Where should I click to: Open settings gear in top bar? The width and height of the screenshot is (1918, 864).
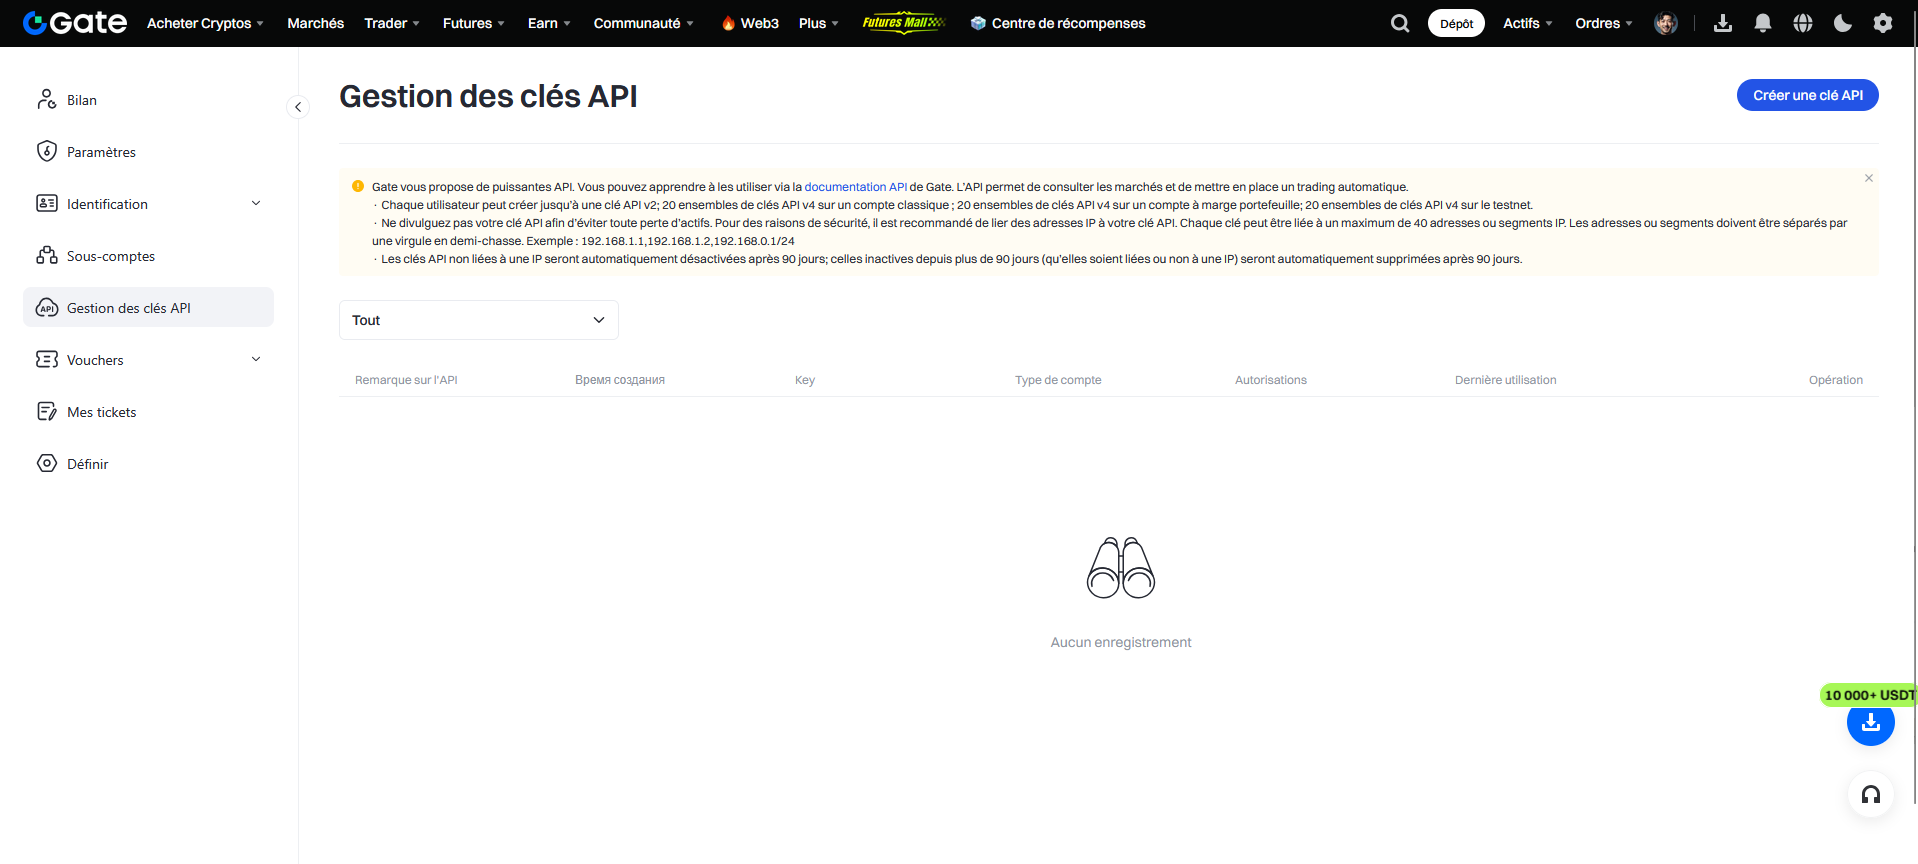click(x=1883, y=23)
